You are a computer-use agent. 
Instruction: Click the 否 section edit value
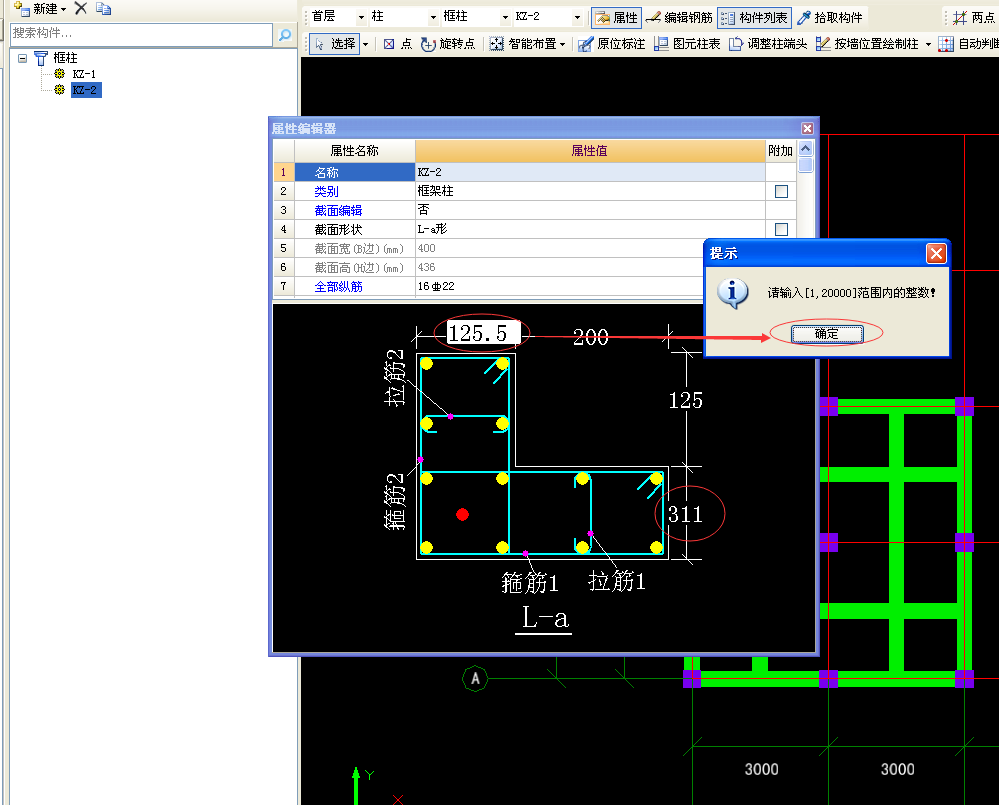click(x=590, y=210)
